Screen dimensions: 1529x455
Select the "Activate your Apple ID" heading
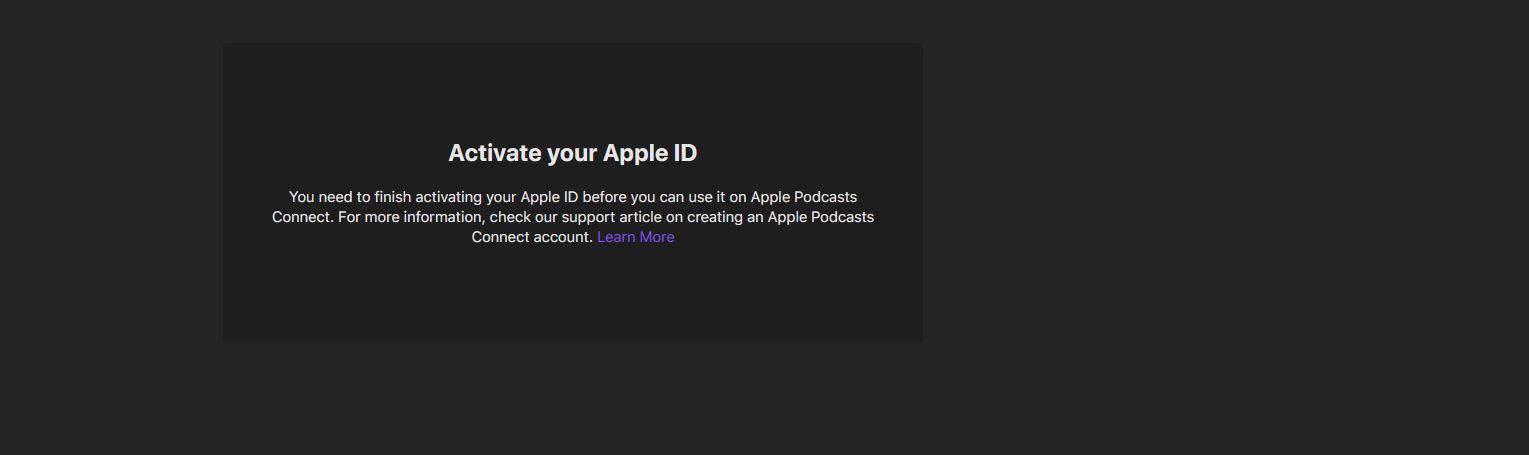point(573,153)
